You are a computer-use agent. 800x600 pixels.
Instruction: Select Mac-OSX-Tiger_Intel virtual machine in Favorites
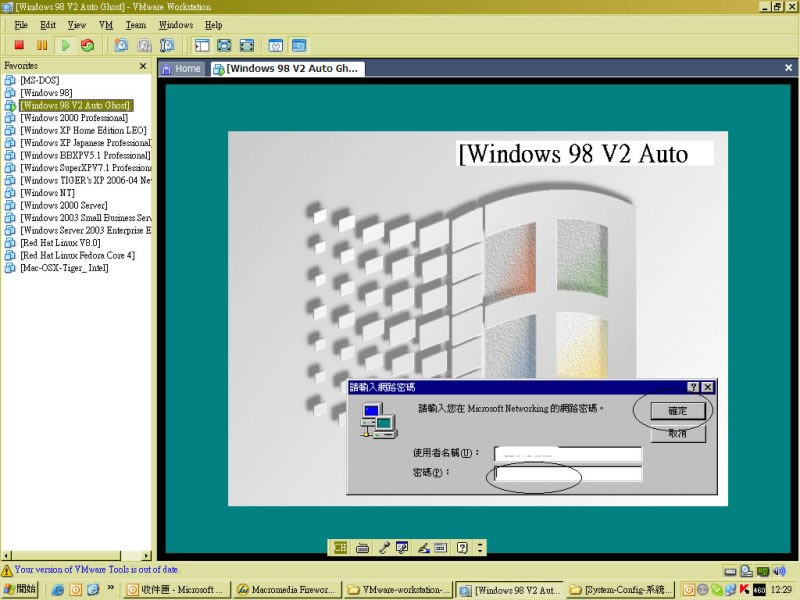[x=64, y=268]
